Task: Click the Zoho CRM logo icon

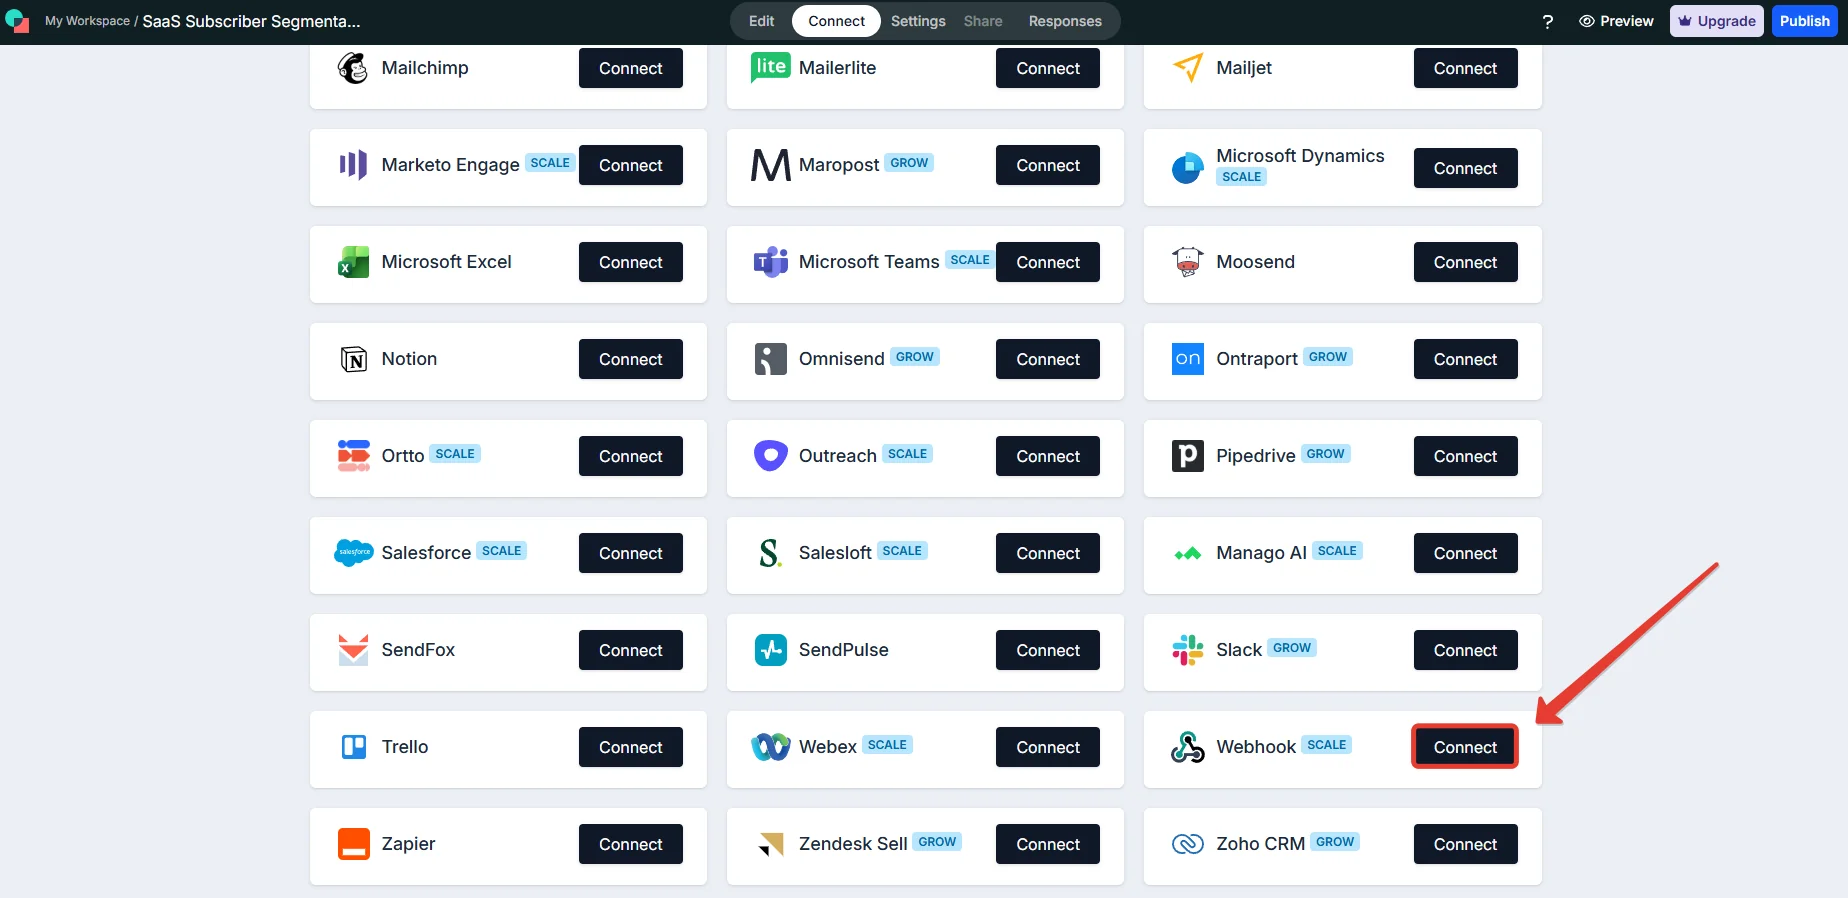Action: click(x=1188, y=844)
